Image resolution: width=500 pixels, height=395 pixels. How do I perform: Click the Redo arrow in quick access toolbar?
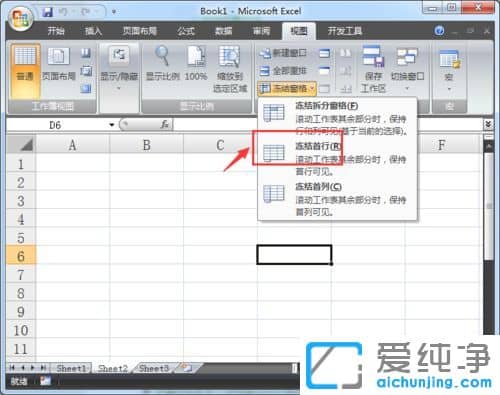click(85, 12)
